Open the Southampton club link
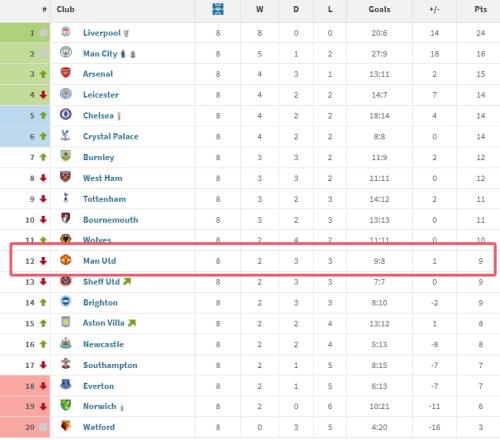The height and width of the screenshot is (440, 500). coord(110,365)
